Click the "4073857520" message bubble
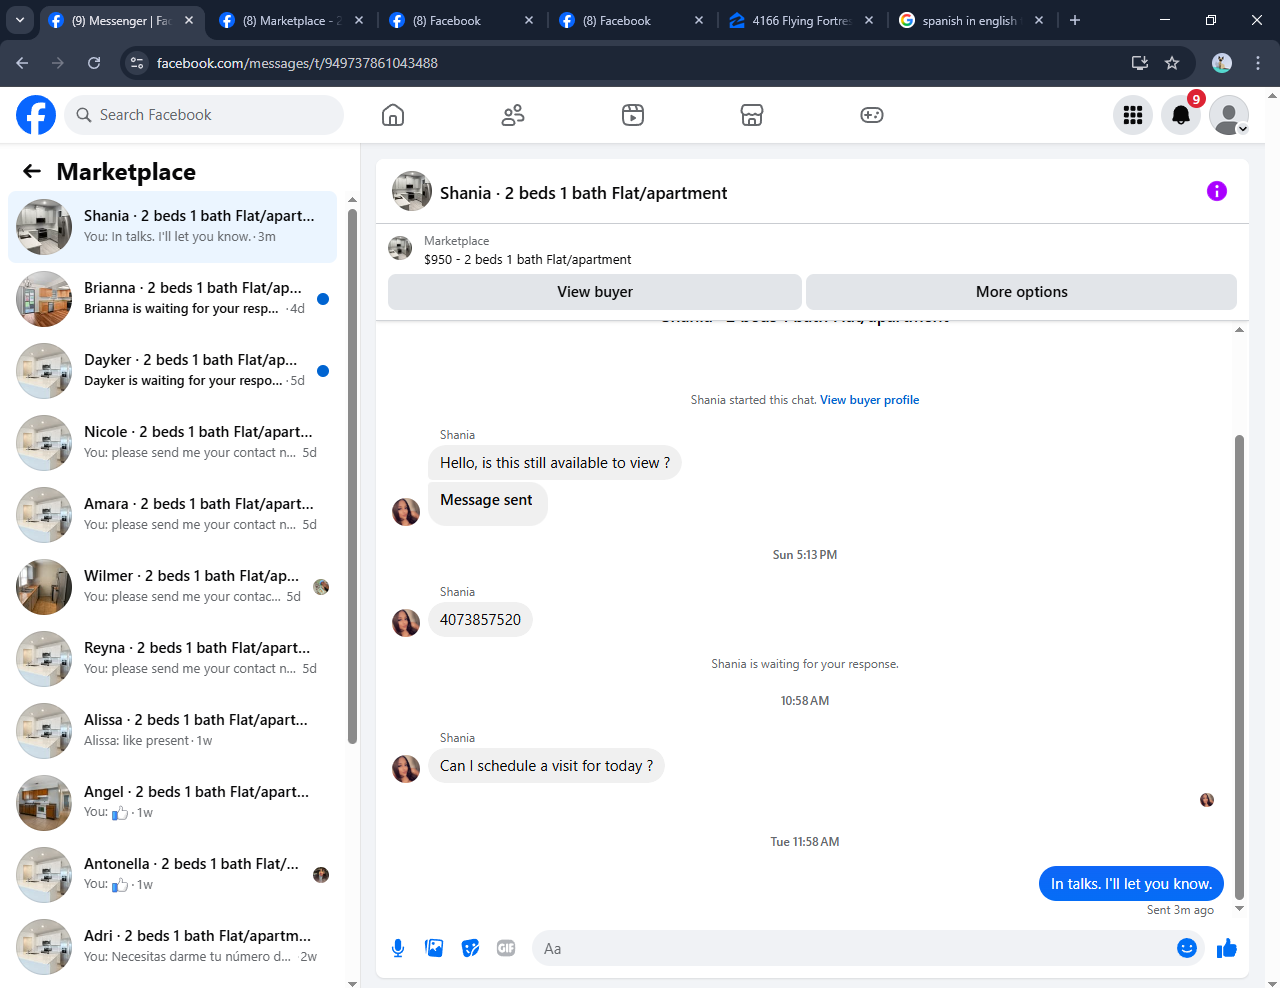 pos(480,620)
